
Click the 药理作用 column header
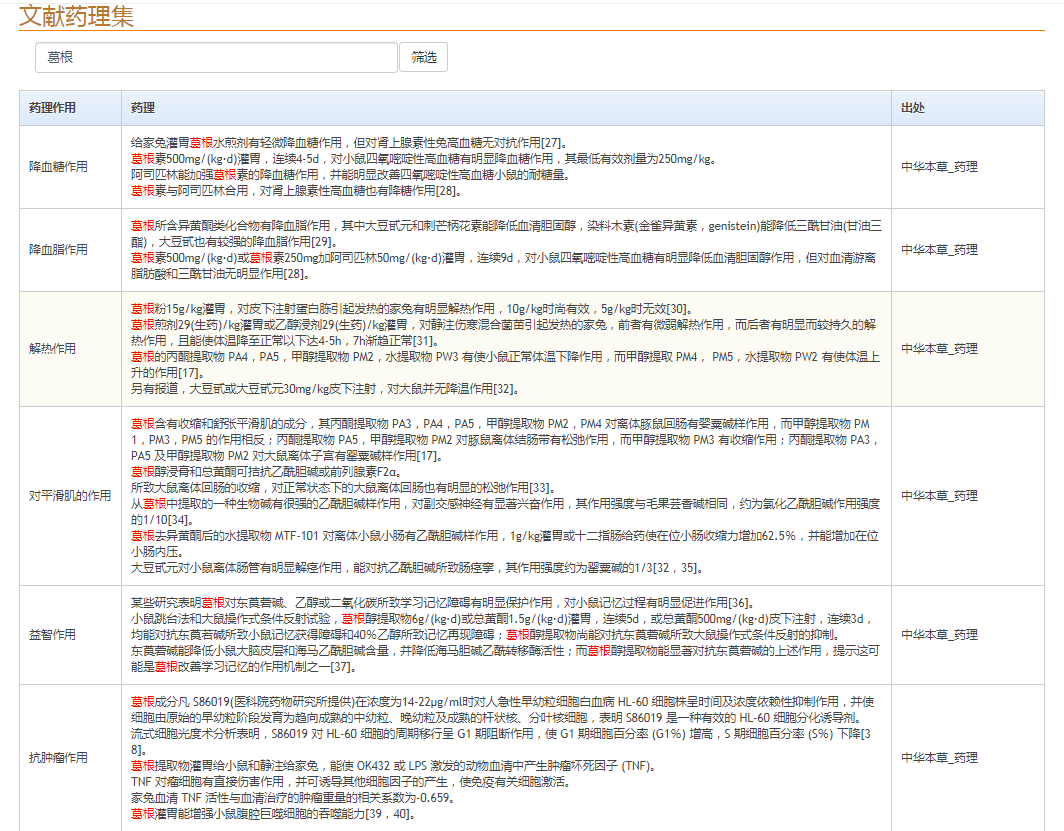(x=52, y=108)
